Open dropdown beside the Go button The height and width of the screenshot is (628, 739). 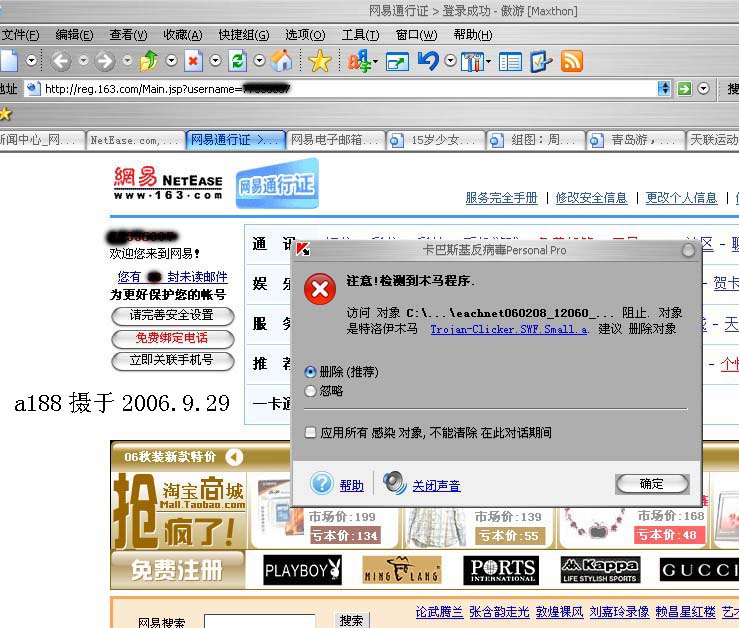703,88
